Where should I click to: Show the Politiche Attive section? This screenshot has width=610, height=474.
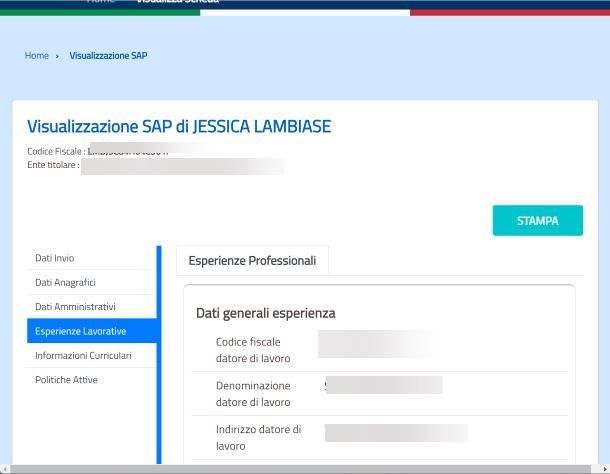(91, 380)
